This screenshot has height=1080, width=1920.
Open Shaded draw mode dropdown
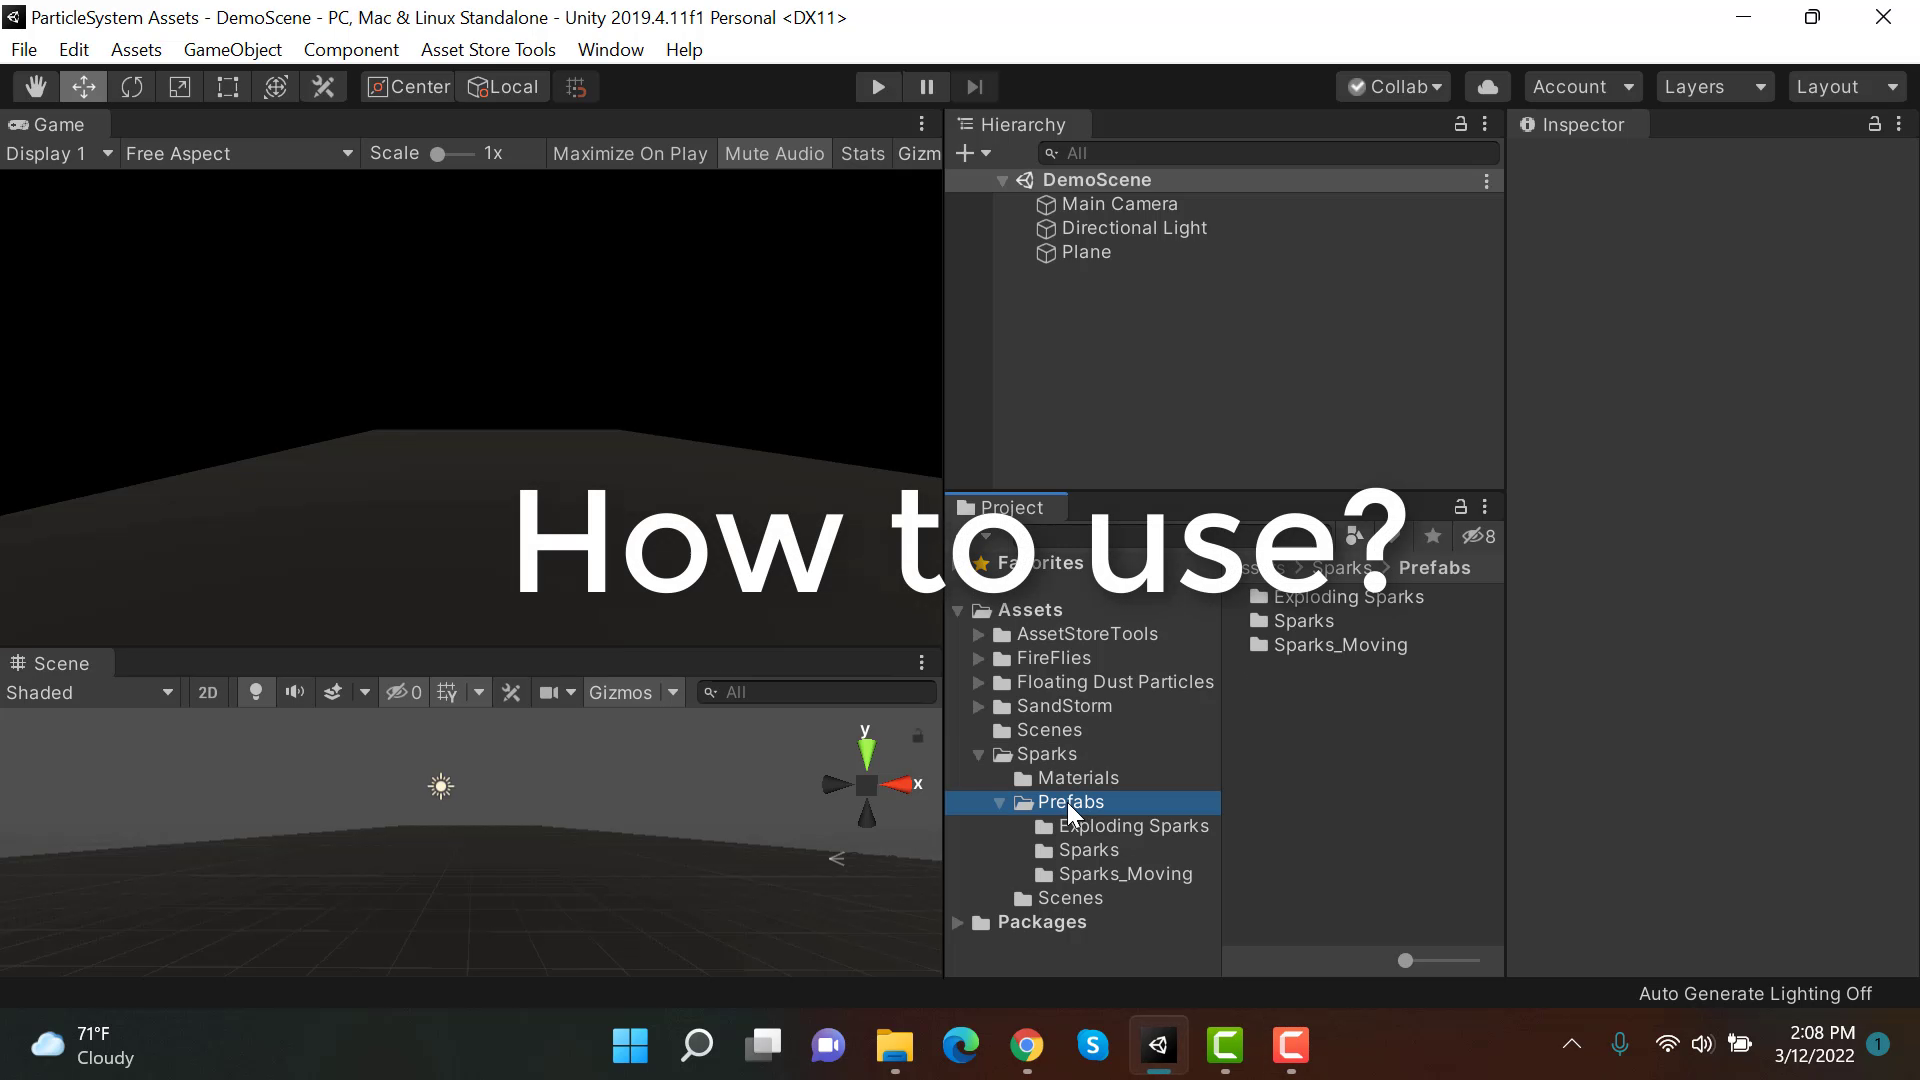(90, 693)
